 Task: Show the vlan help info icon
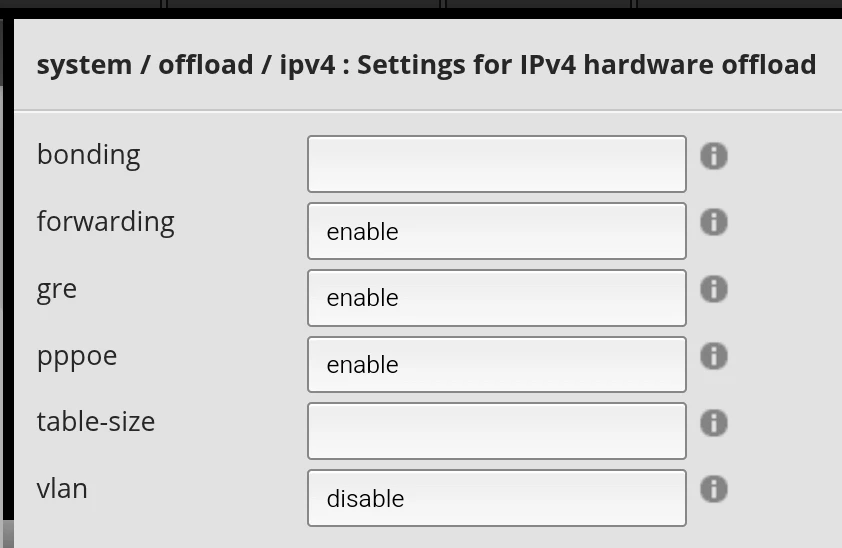713,489
